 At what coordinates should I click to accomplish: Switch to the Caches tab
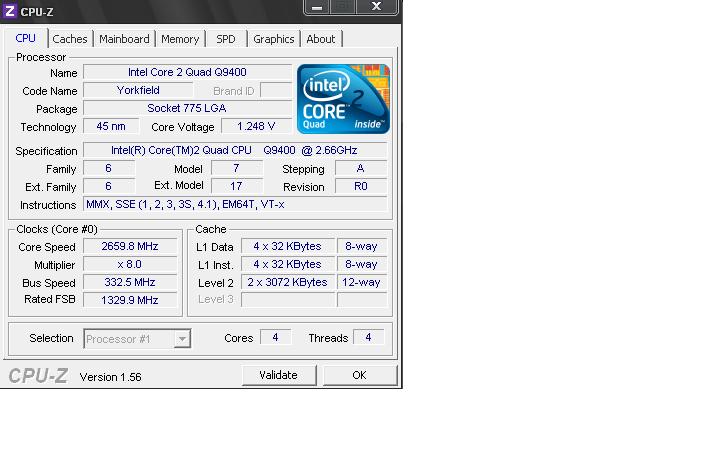tap(70, 39)
